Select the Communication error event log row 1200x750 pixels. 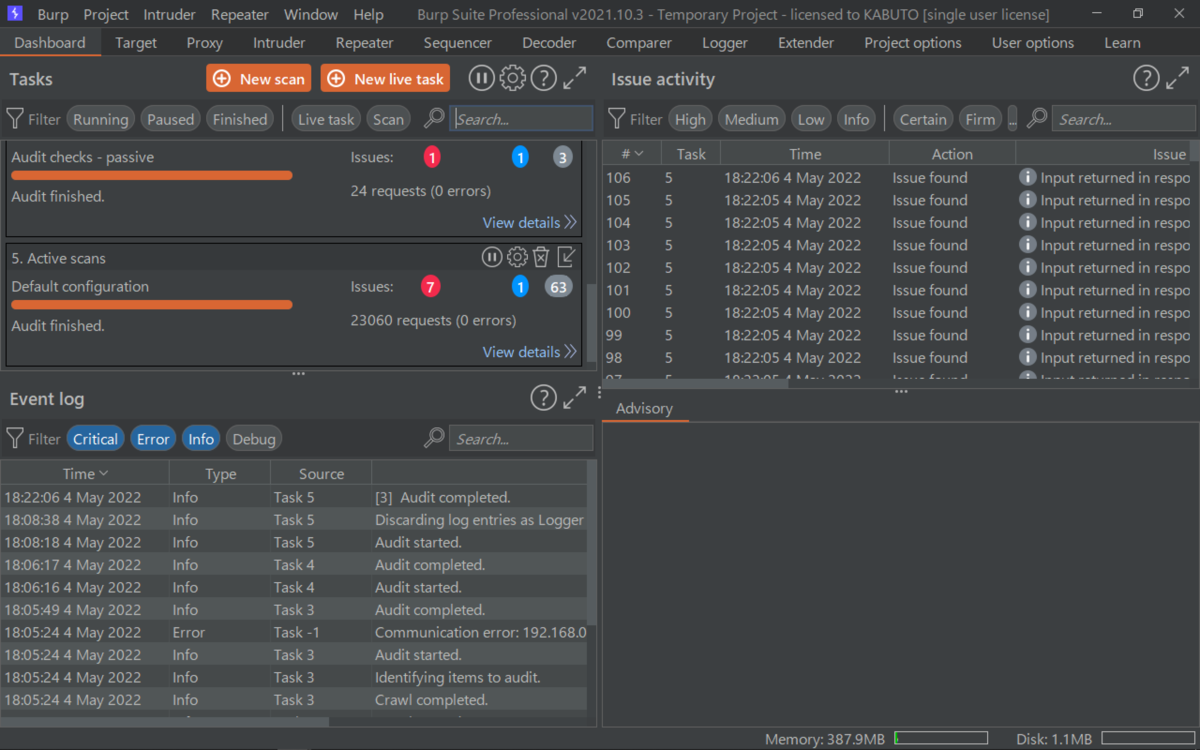coord(294,632)
